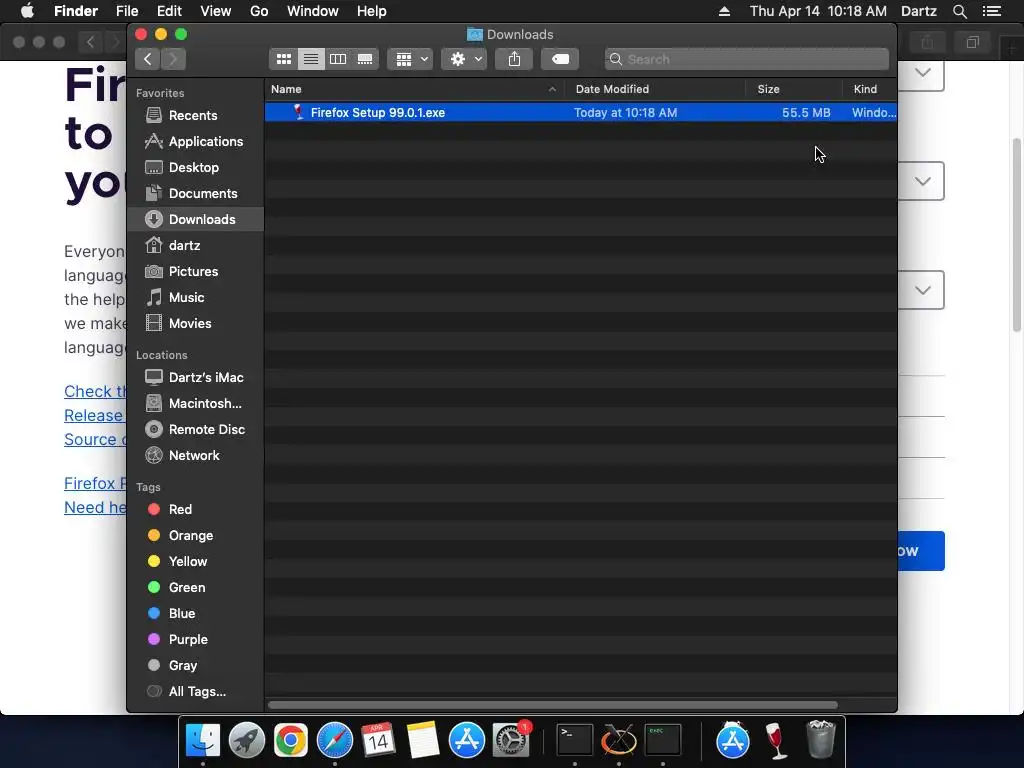This screenshot has width=1024, height=768.
Task: Open Calendar from the Dock
Action: (x=378, y=740)
